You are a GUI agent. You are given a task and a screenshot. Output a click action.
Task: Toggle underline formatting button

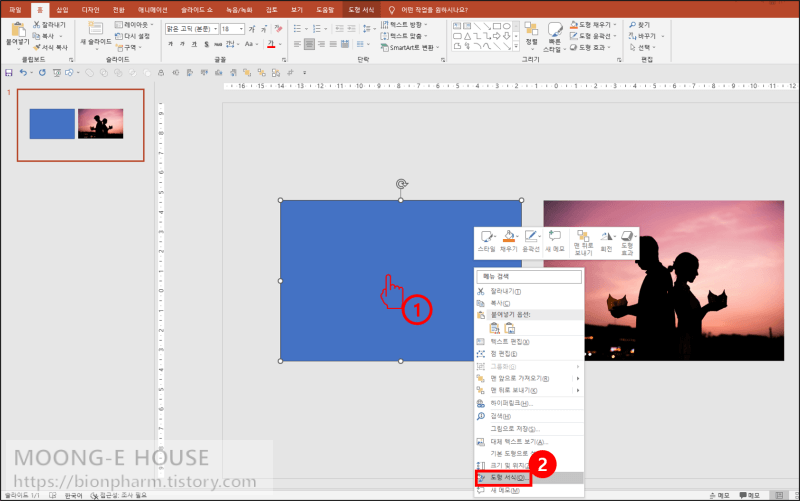pos(194,44)
